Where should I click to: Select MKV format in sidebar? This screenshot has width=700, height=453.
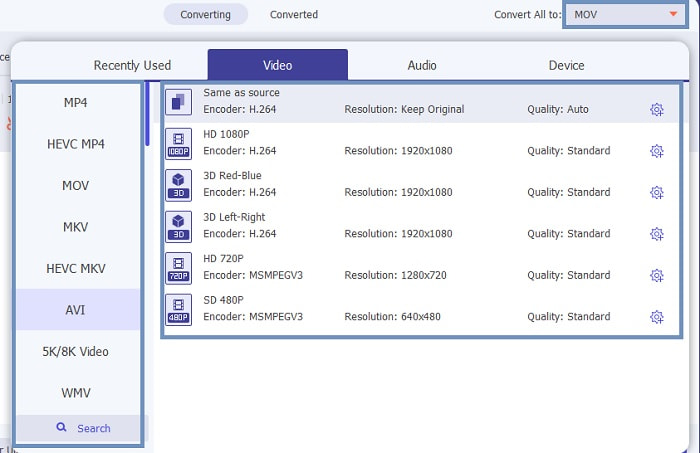click(x=75, y=227)
